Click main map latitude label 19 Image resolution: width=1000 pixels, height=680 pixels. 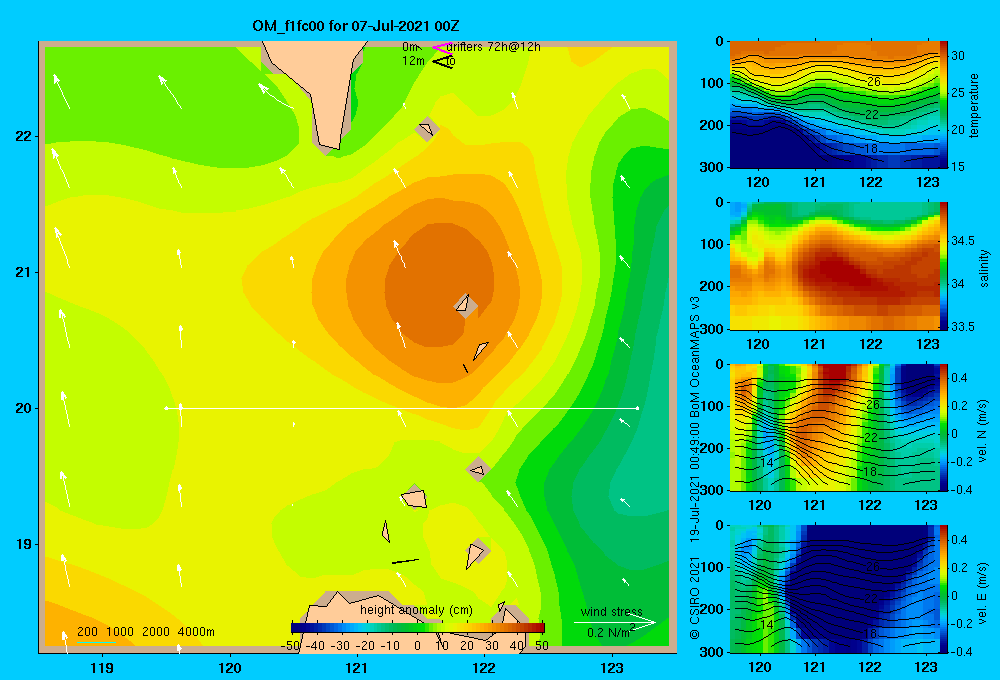[23, 544]
